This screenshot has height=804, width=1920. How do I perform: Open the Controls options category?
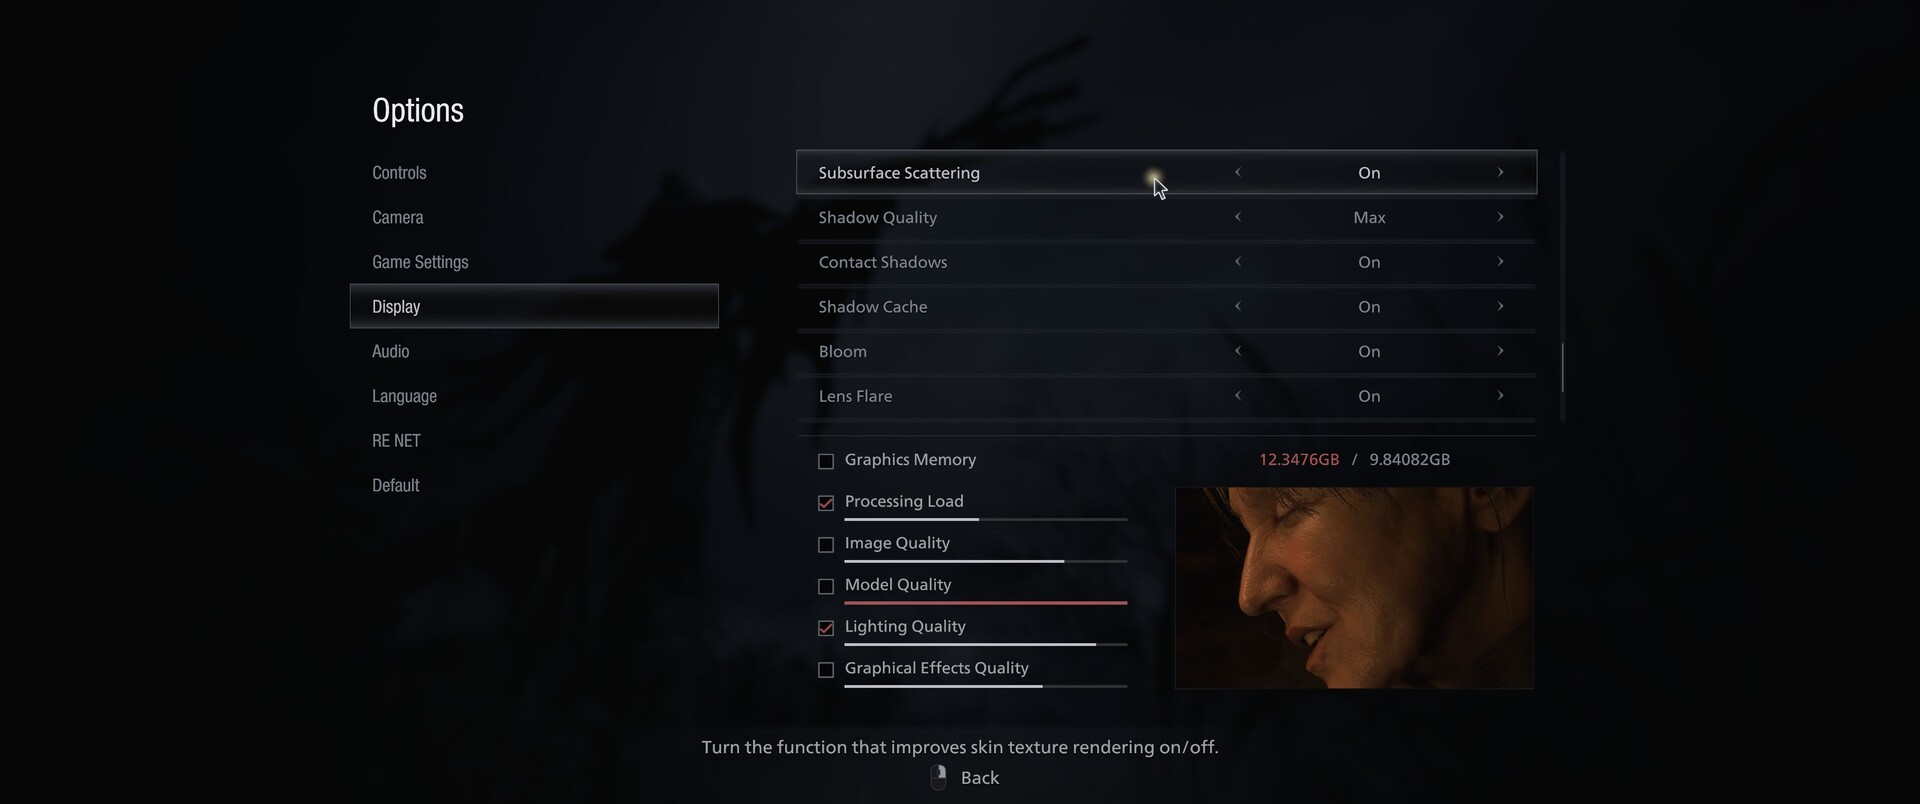pyautogui.click(x=399, y=173)
